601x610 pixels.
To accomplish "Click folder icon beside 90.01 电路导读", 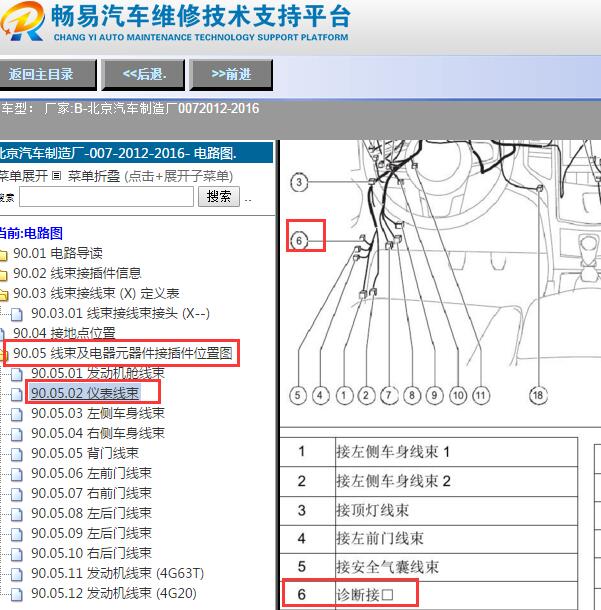I will point(3,255).
